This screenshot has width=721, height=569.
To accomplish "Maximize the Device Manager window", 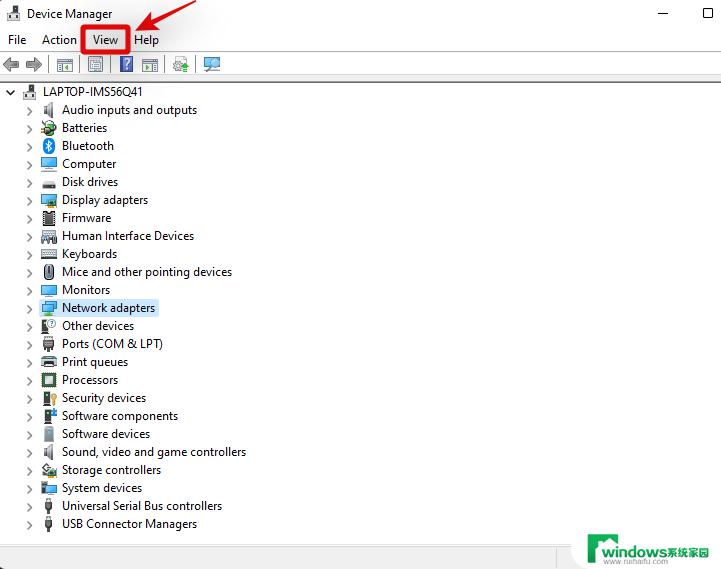I will (x=708, y=13).
